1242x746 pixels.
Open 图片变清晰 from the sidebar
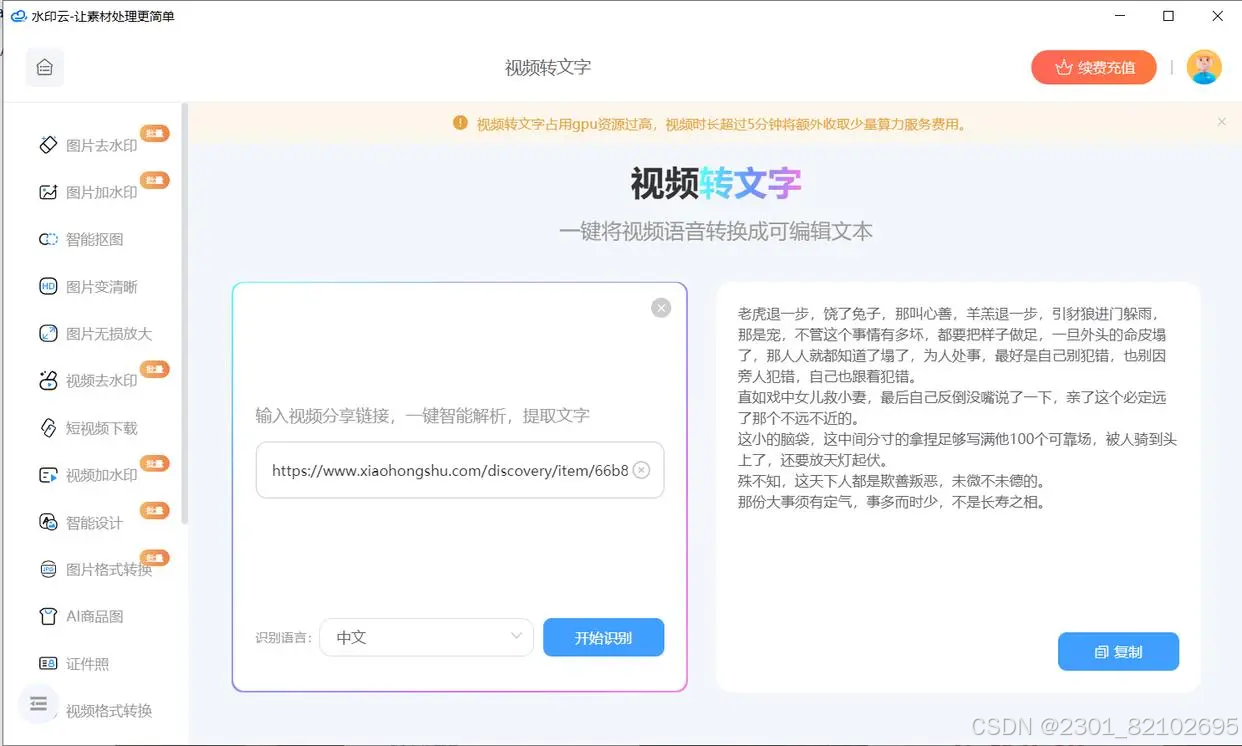coord(102,287)
